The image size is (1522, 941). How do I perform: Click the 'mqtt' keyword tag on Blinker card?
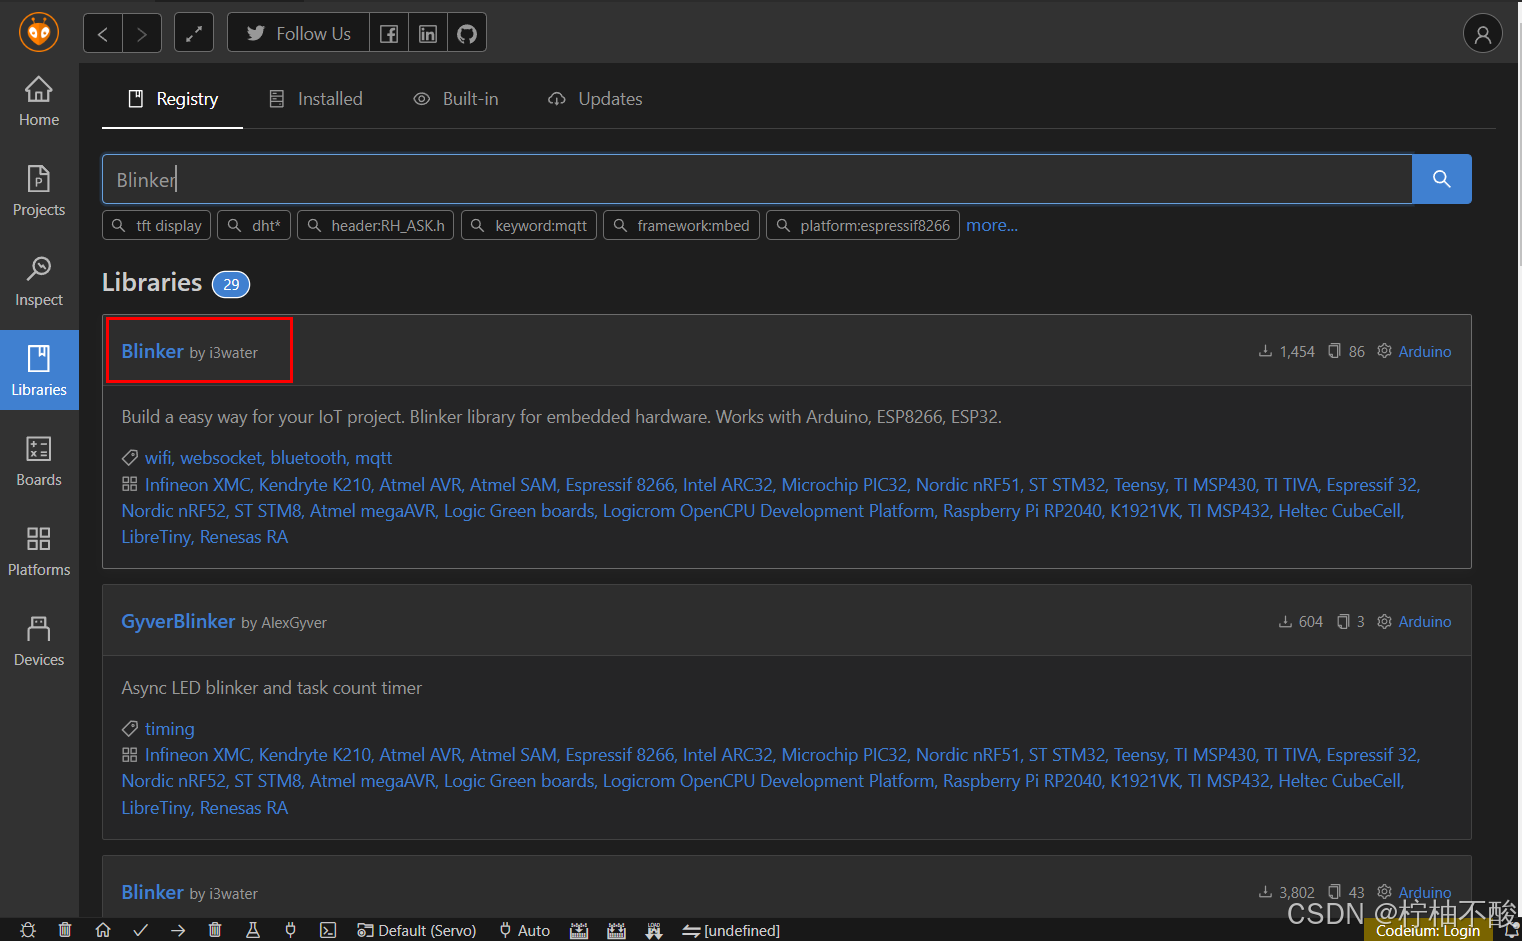[374, 457]
